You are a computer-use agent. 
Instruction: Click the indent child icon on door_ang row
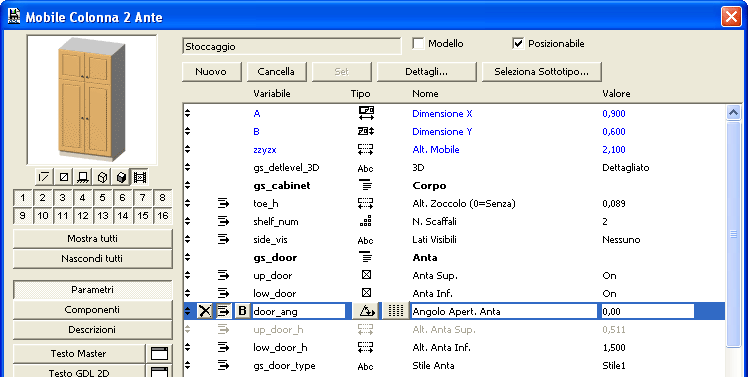tap(223, 311)
